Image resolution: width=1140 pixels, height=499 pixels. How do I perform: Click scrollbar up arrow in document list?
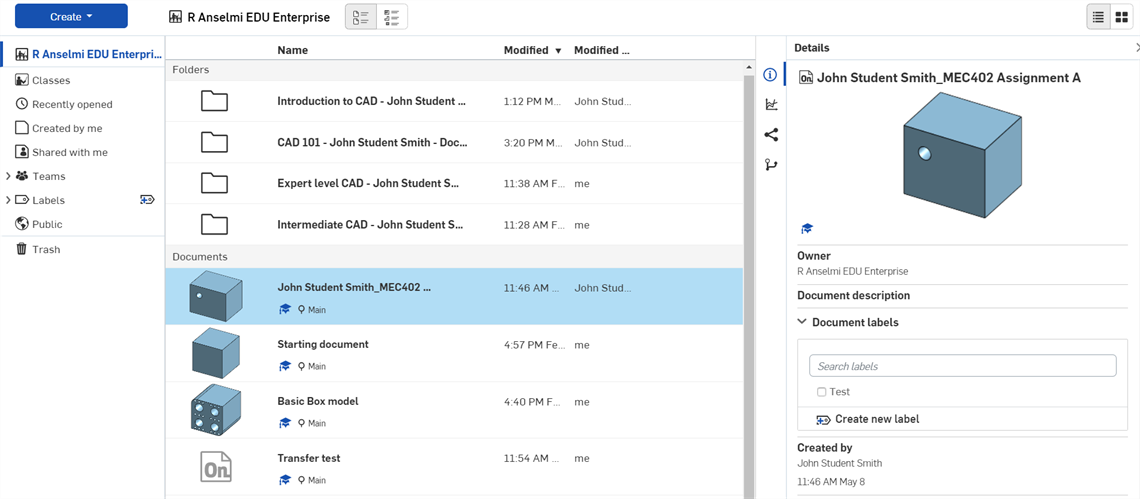(749, 68)
